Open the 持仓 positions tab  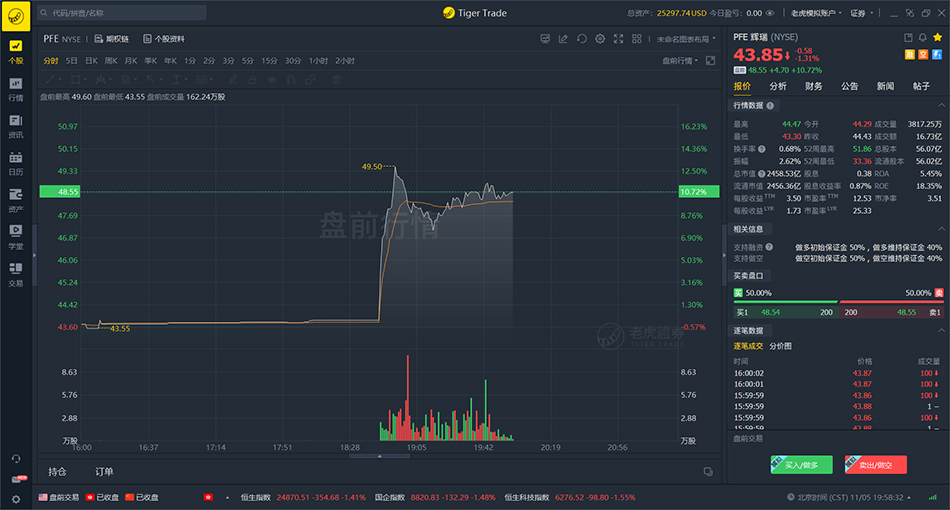coord(58,471)
